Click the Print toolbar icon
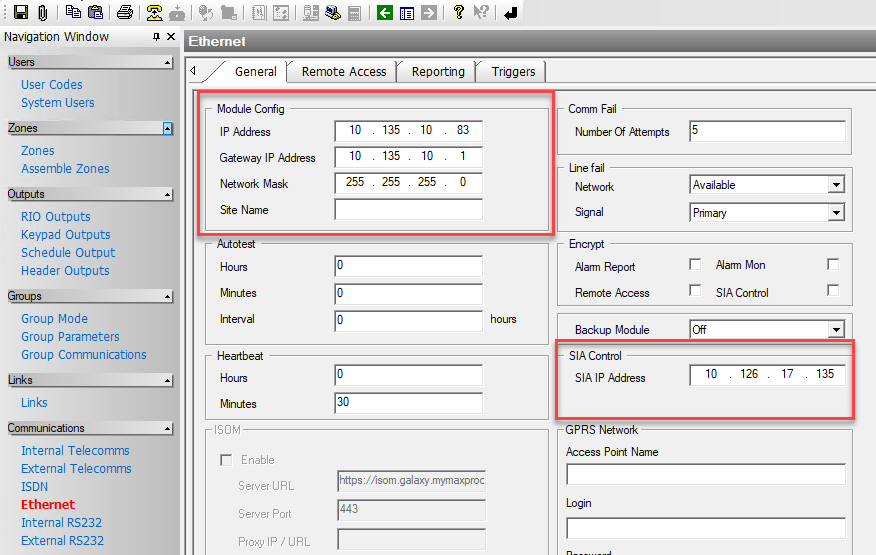 pos(125,13)
